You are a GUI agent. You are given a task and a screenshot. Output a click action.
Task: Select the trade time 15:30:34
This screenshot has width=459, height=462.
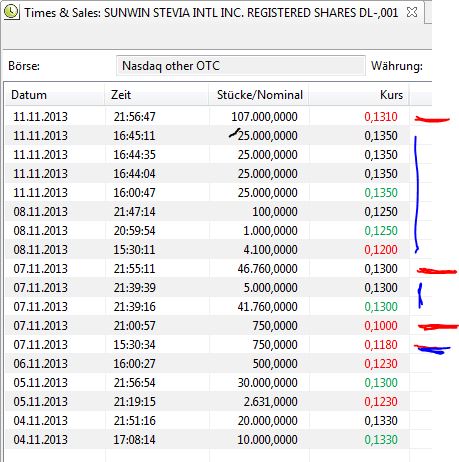point(134,345)
